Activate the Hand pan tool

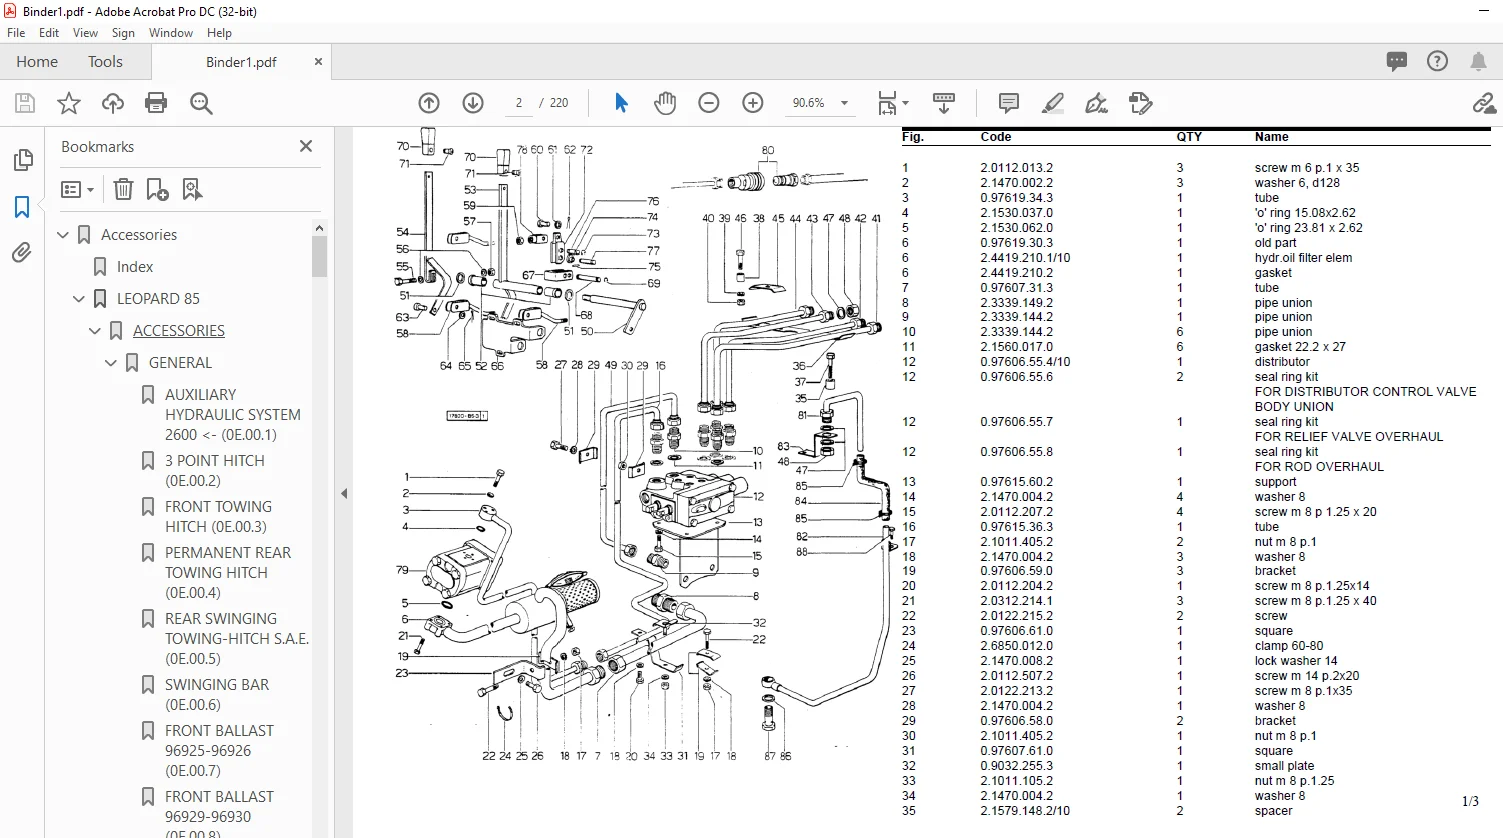[x=665, y=103]
